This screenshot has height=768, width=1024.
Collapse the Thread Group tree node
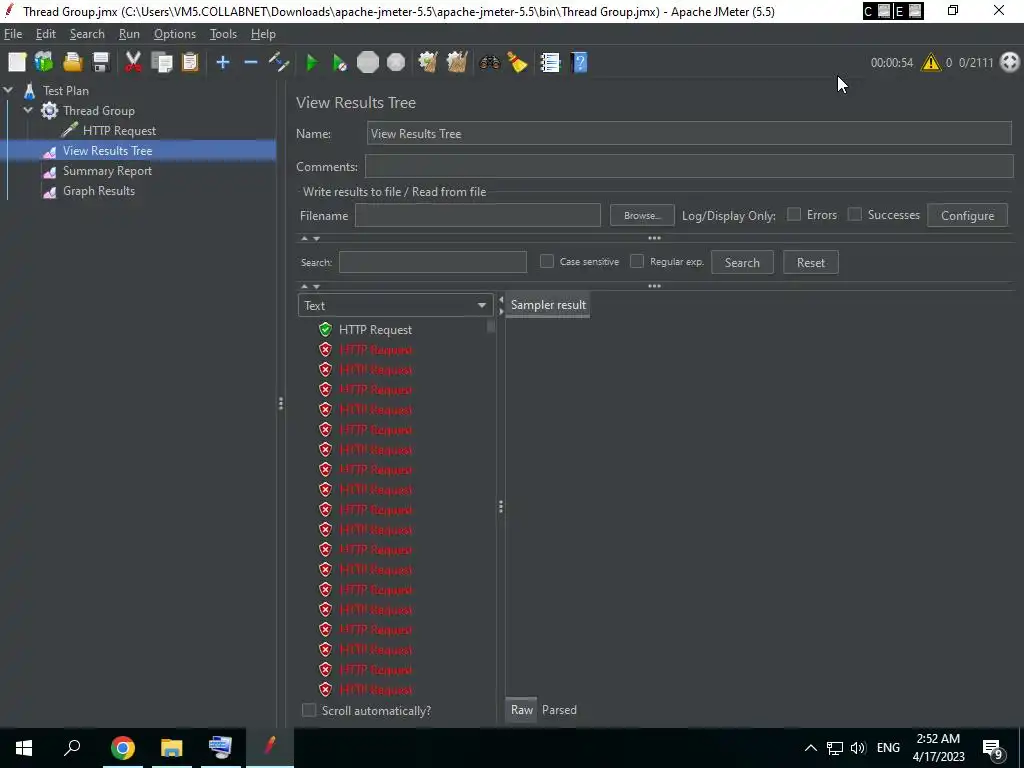coord(28,110)
